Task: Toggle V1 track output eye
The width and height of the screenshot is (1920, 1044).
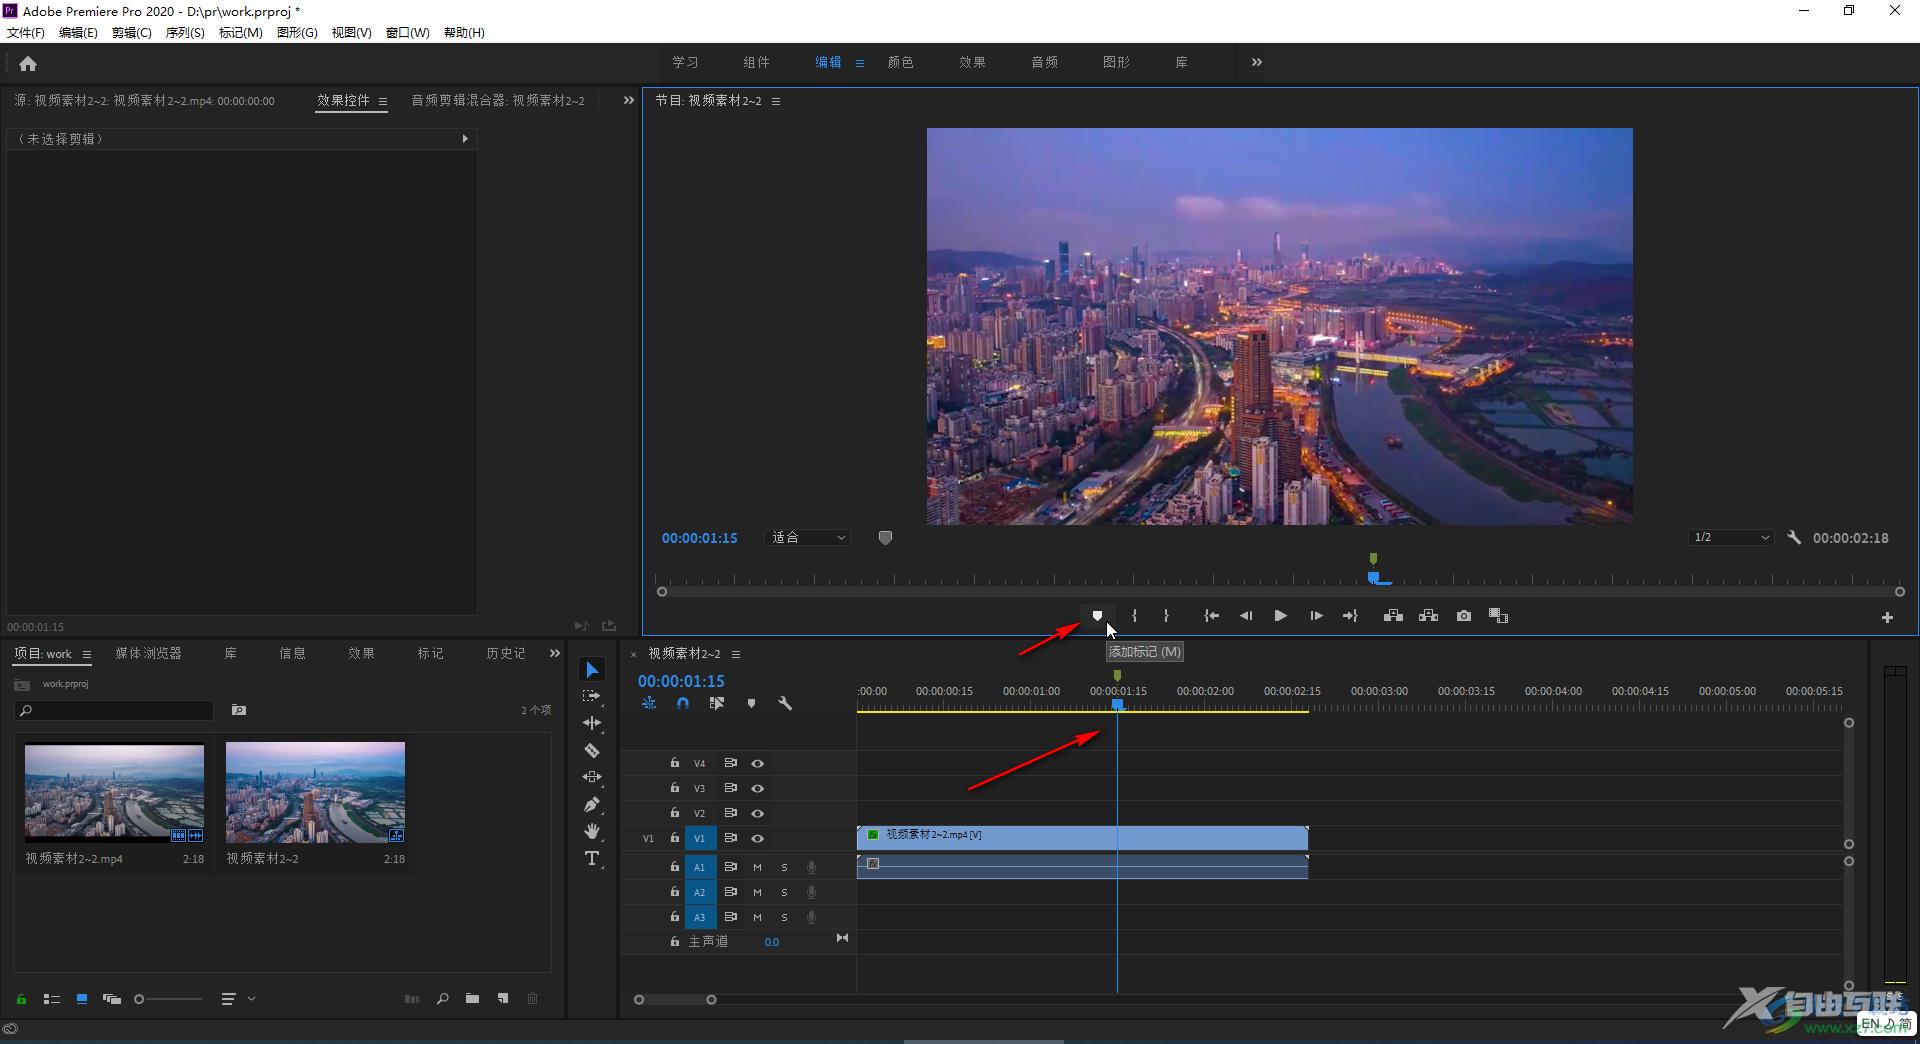Action: (757, 838)
